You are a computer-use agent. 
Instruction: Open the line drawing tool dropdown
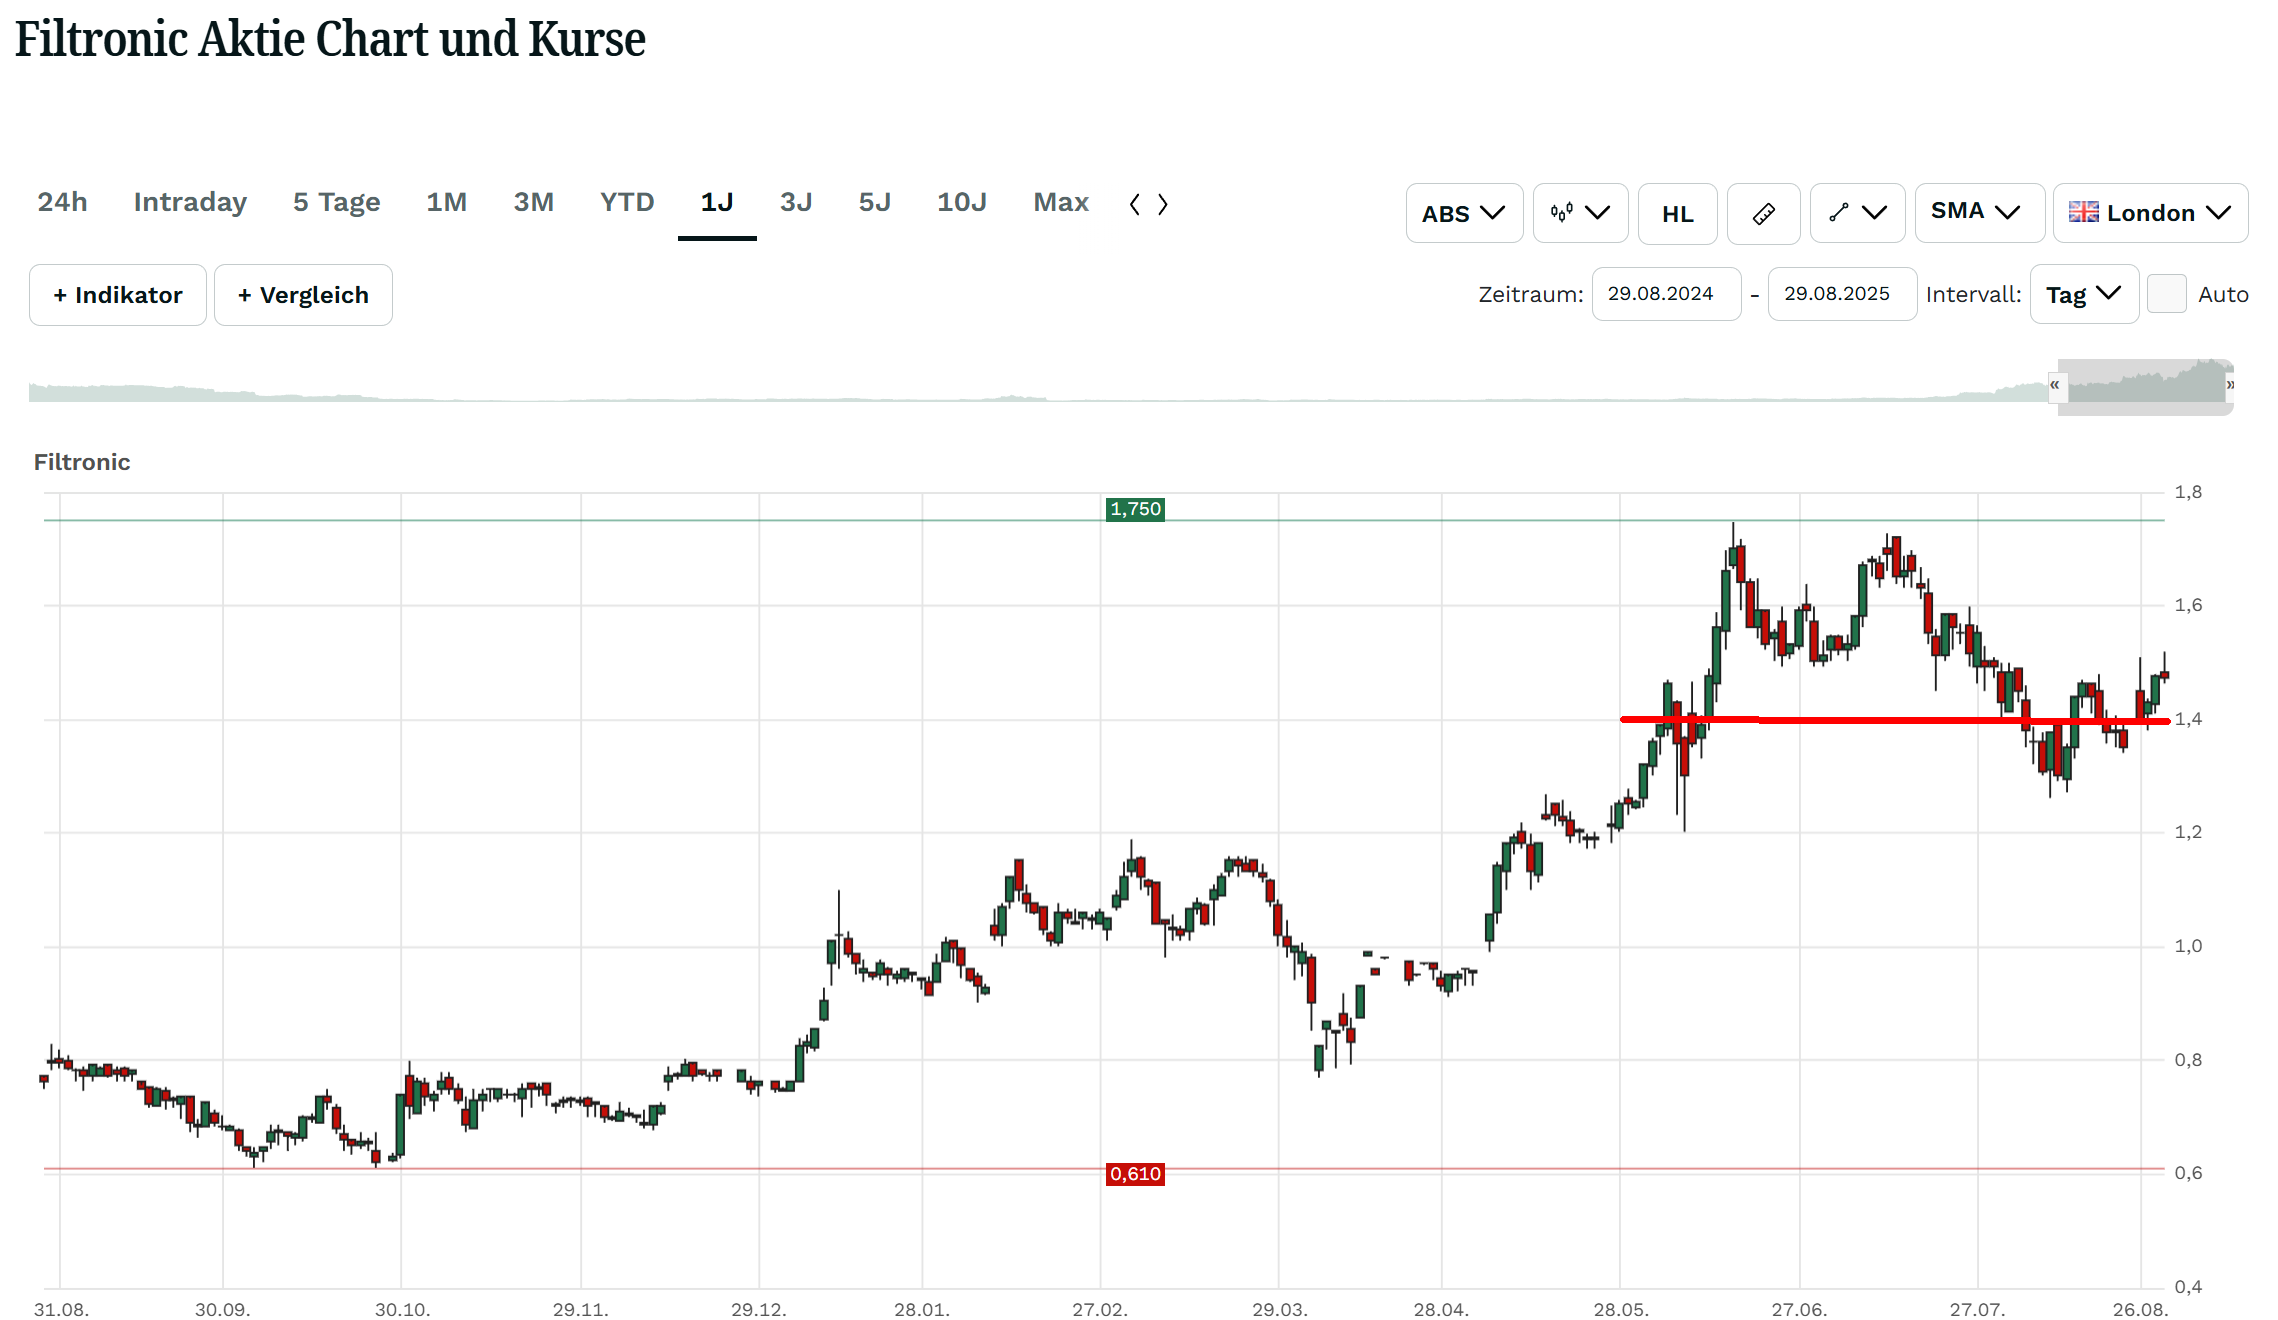click(1857, 213)
